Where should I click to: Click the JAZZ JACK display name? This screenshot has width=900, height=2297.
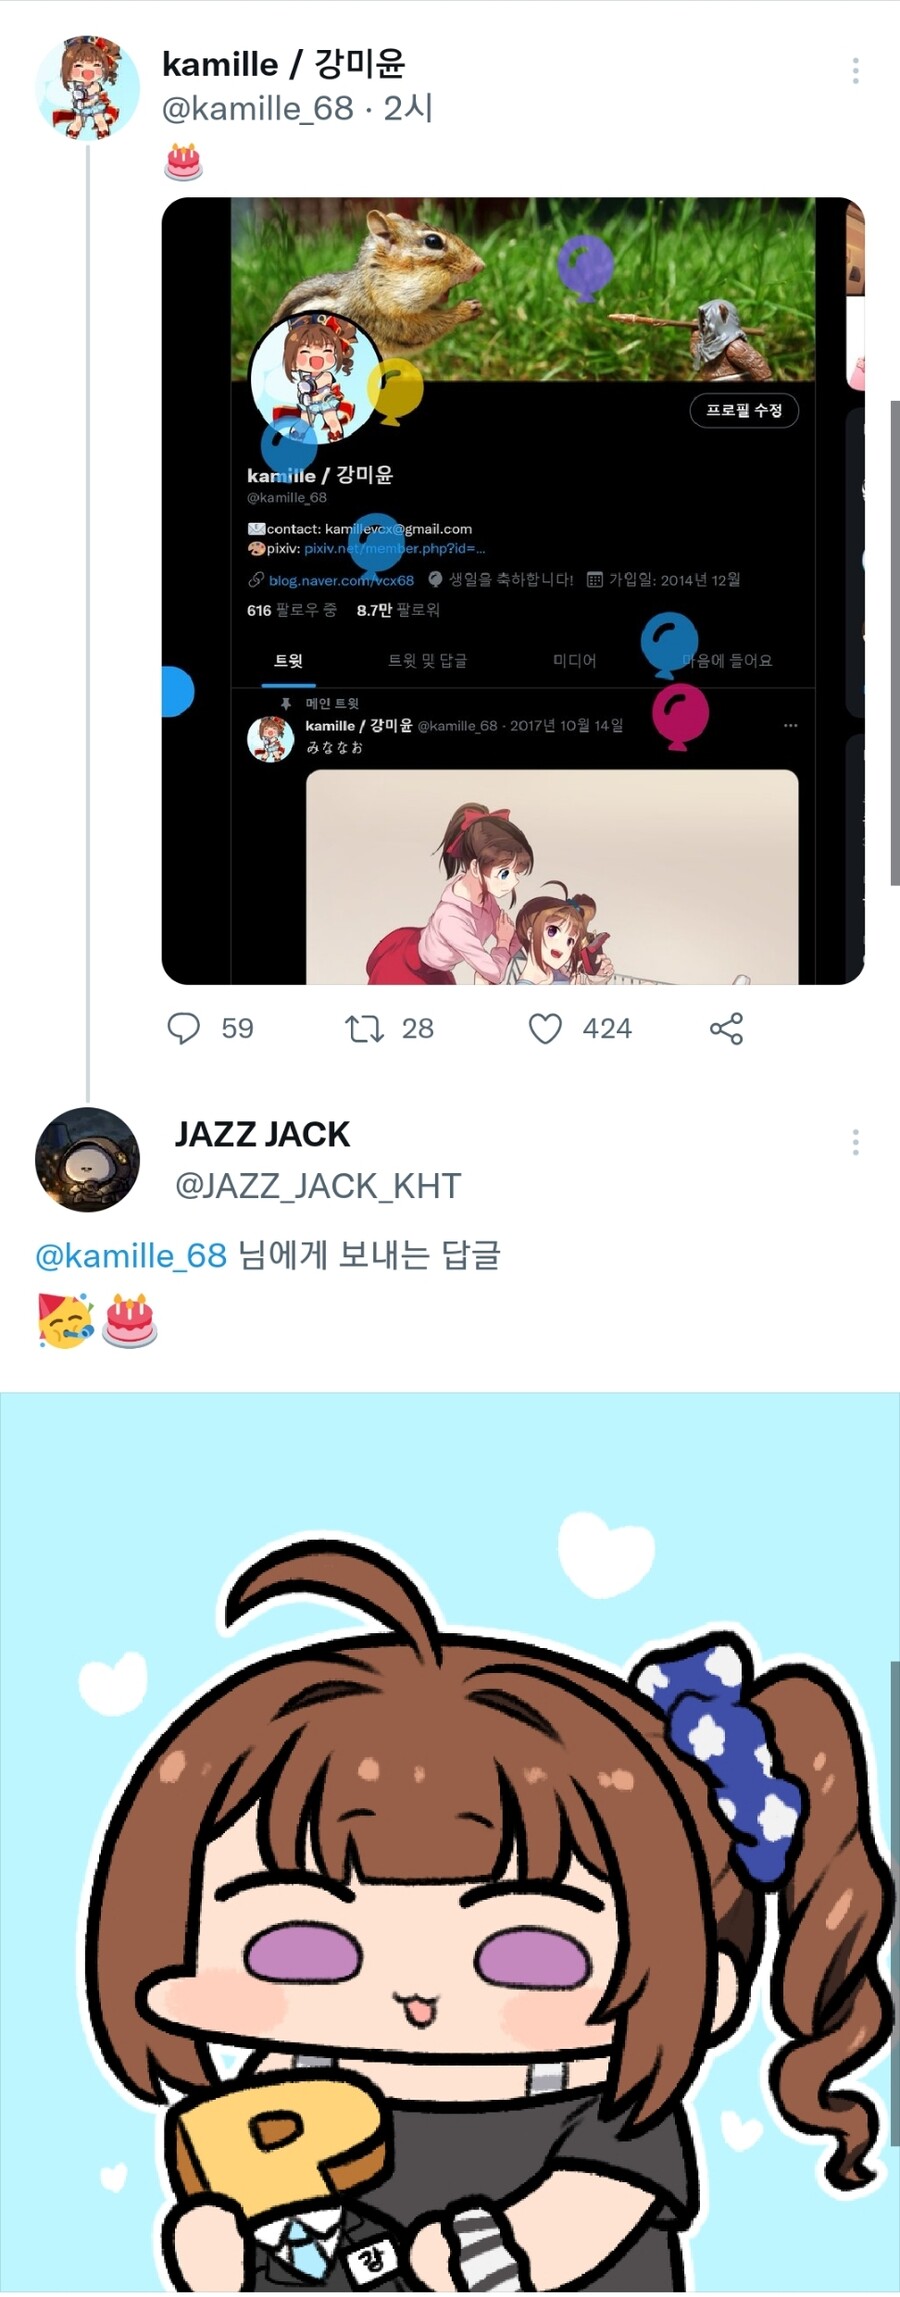click(262, 1134)
